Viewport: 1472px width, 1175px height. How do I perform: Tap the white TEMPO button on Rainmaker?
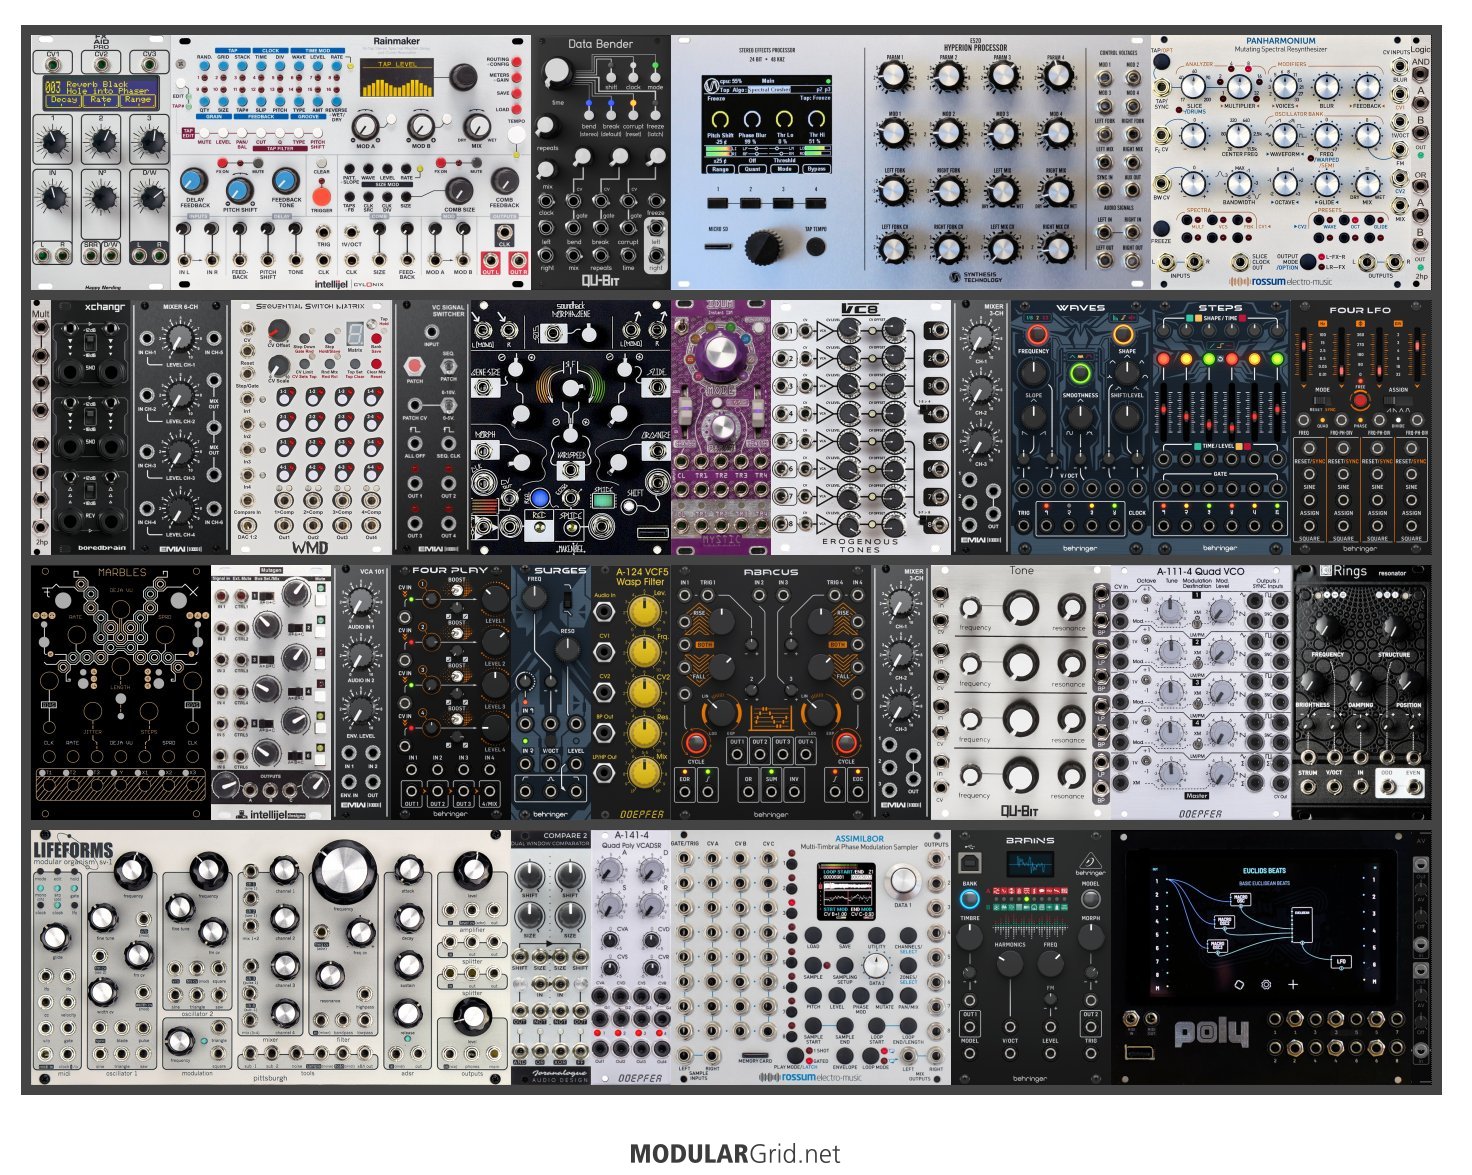517,137
